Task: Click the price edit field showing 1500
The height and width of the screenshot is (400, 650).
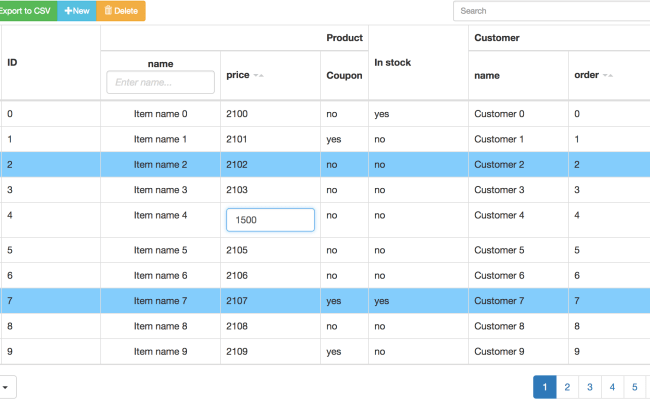Action: [x=270, y=220]
